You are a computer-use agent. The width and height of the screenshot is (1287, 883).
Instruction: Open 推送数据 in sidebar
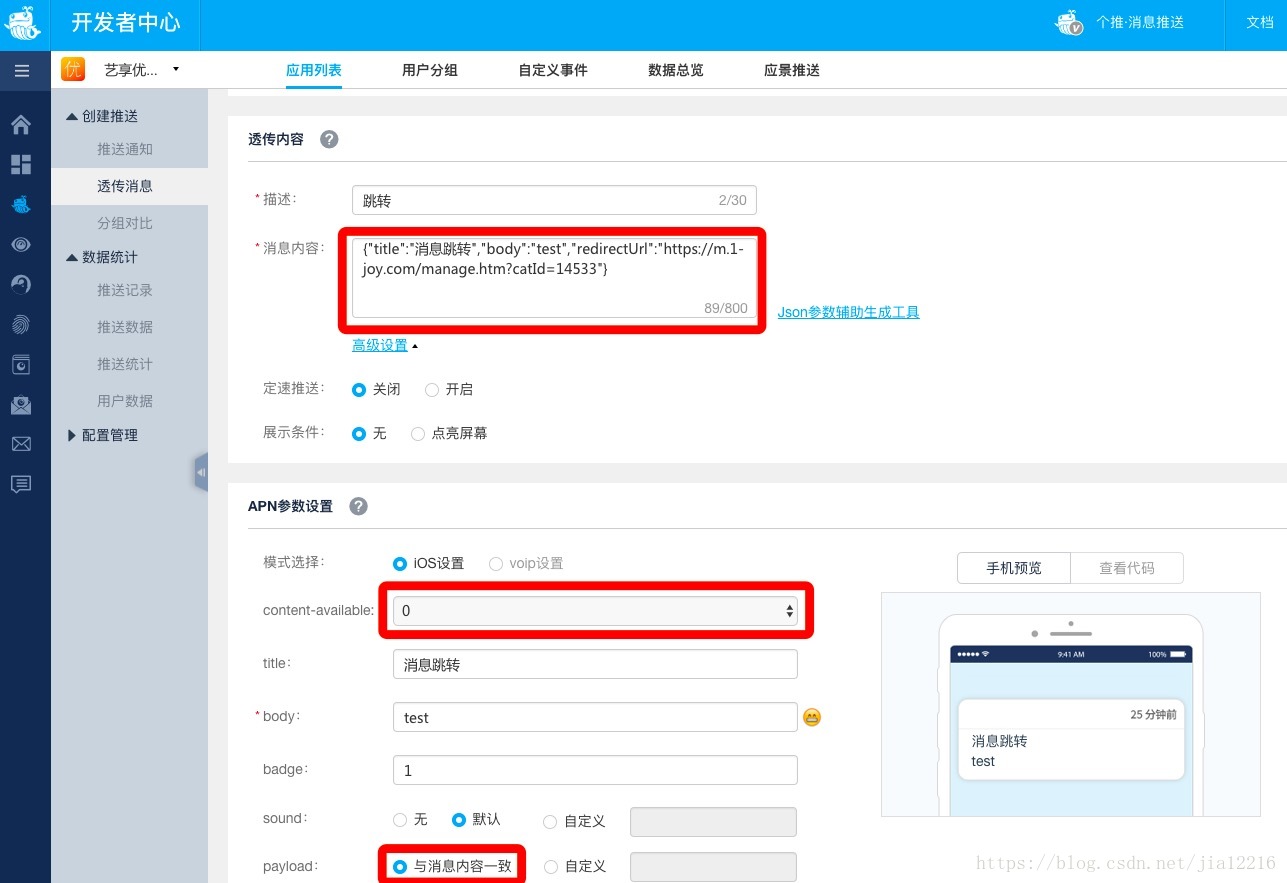click(x=125, y=327)
